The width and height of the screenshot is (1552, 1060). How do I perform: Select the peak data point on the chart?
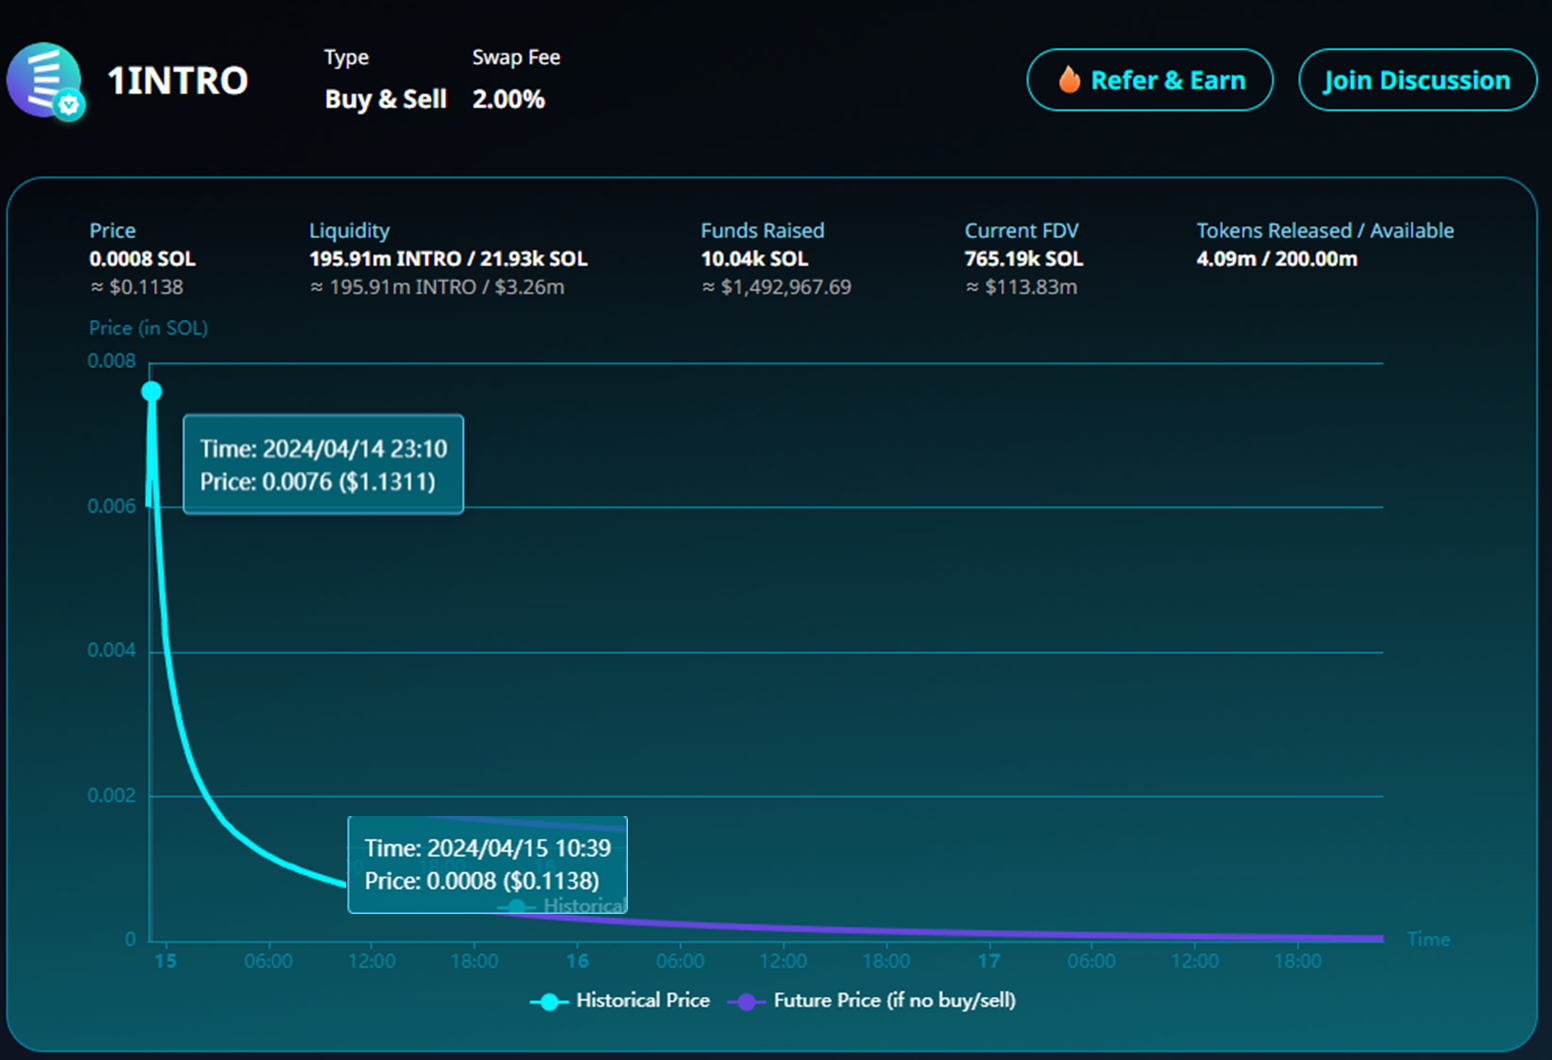pos(152,391)
